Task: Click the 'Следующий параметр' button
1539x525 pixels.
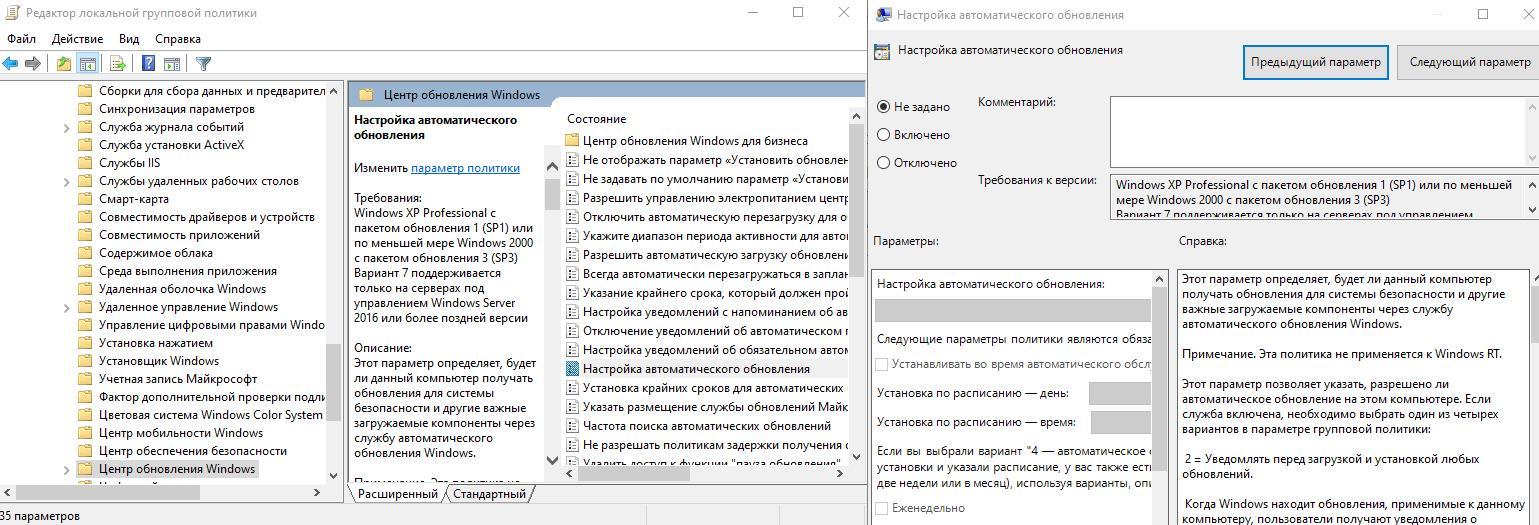Action: pyautogui.click(x=1469, y=62)
